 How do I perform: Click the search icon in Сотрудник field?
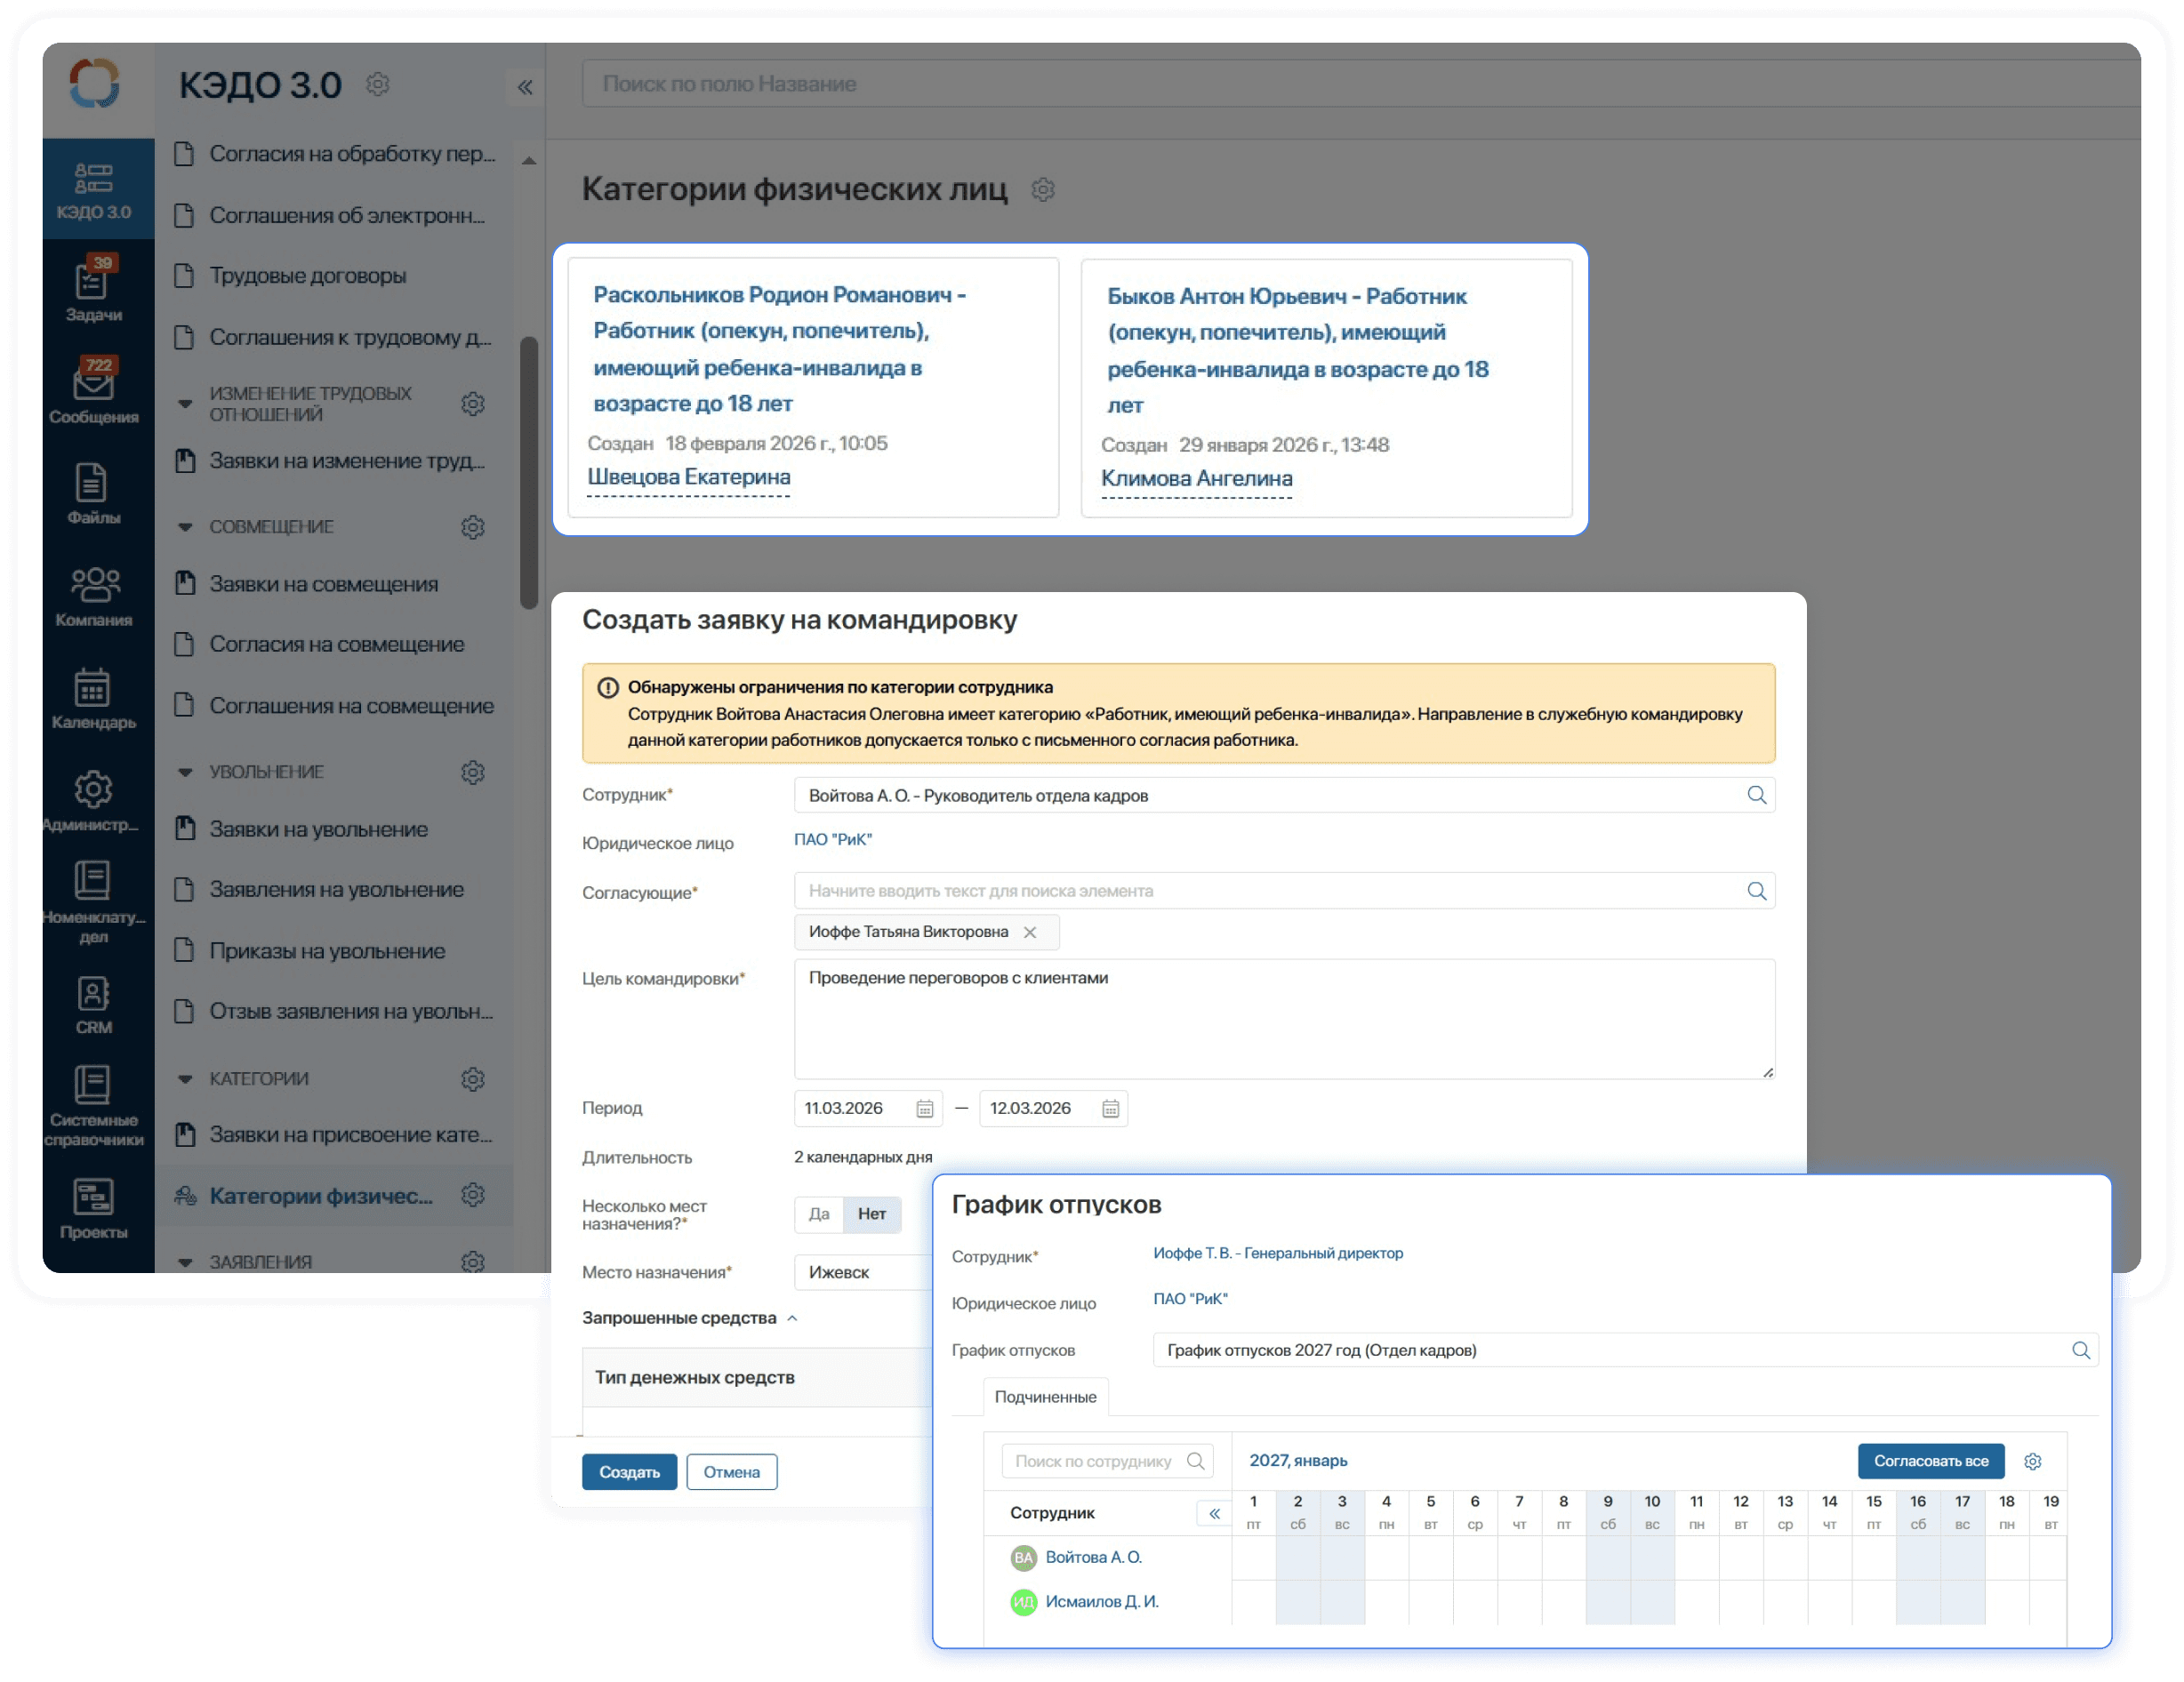pyautogui.click(x=1756, y=795)
